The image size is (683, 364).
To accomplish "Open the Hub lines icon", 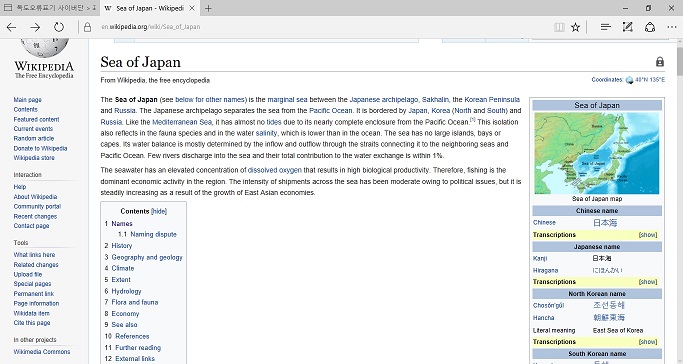I will (x=605, y=27).
